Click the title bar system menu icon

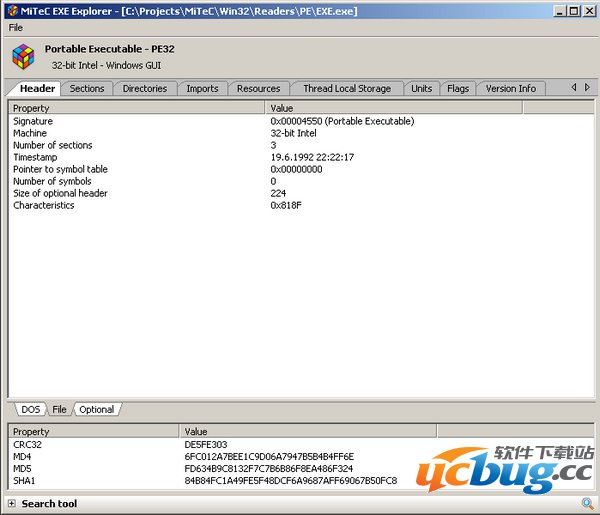click(10, 11)
